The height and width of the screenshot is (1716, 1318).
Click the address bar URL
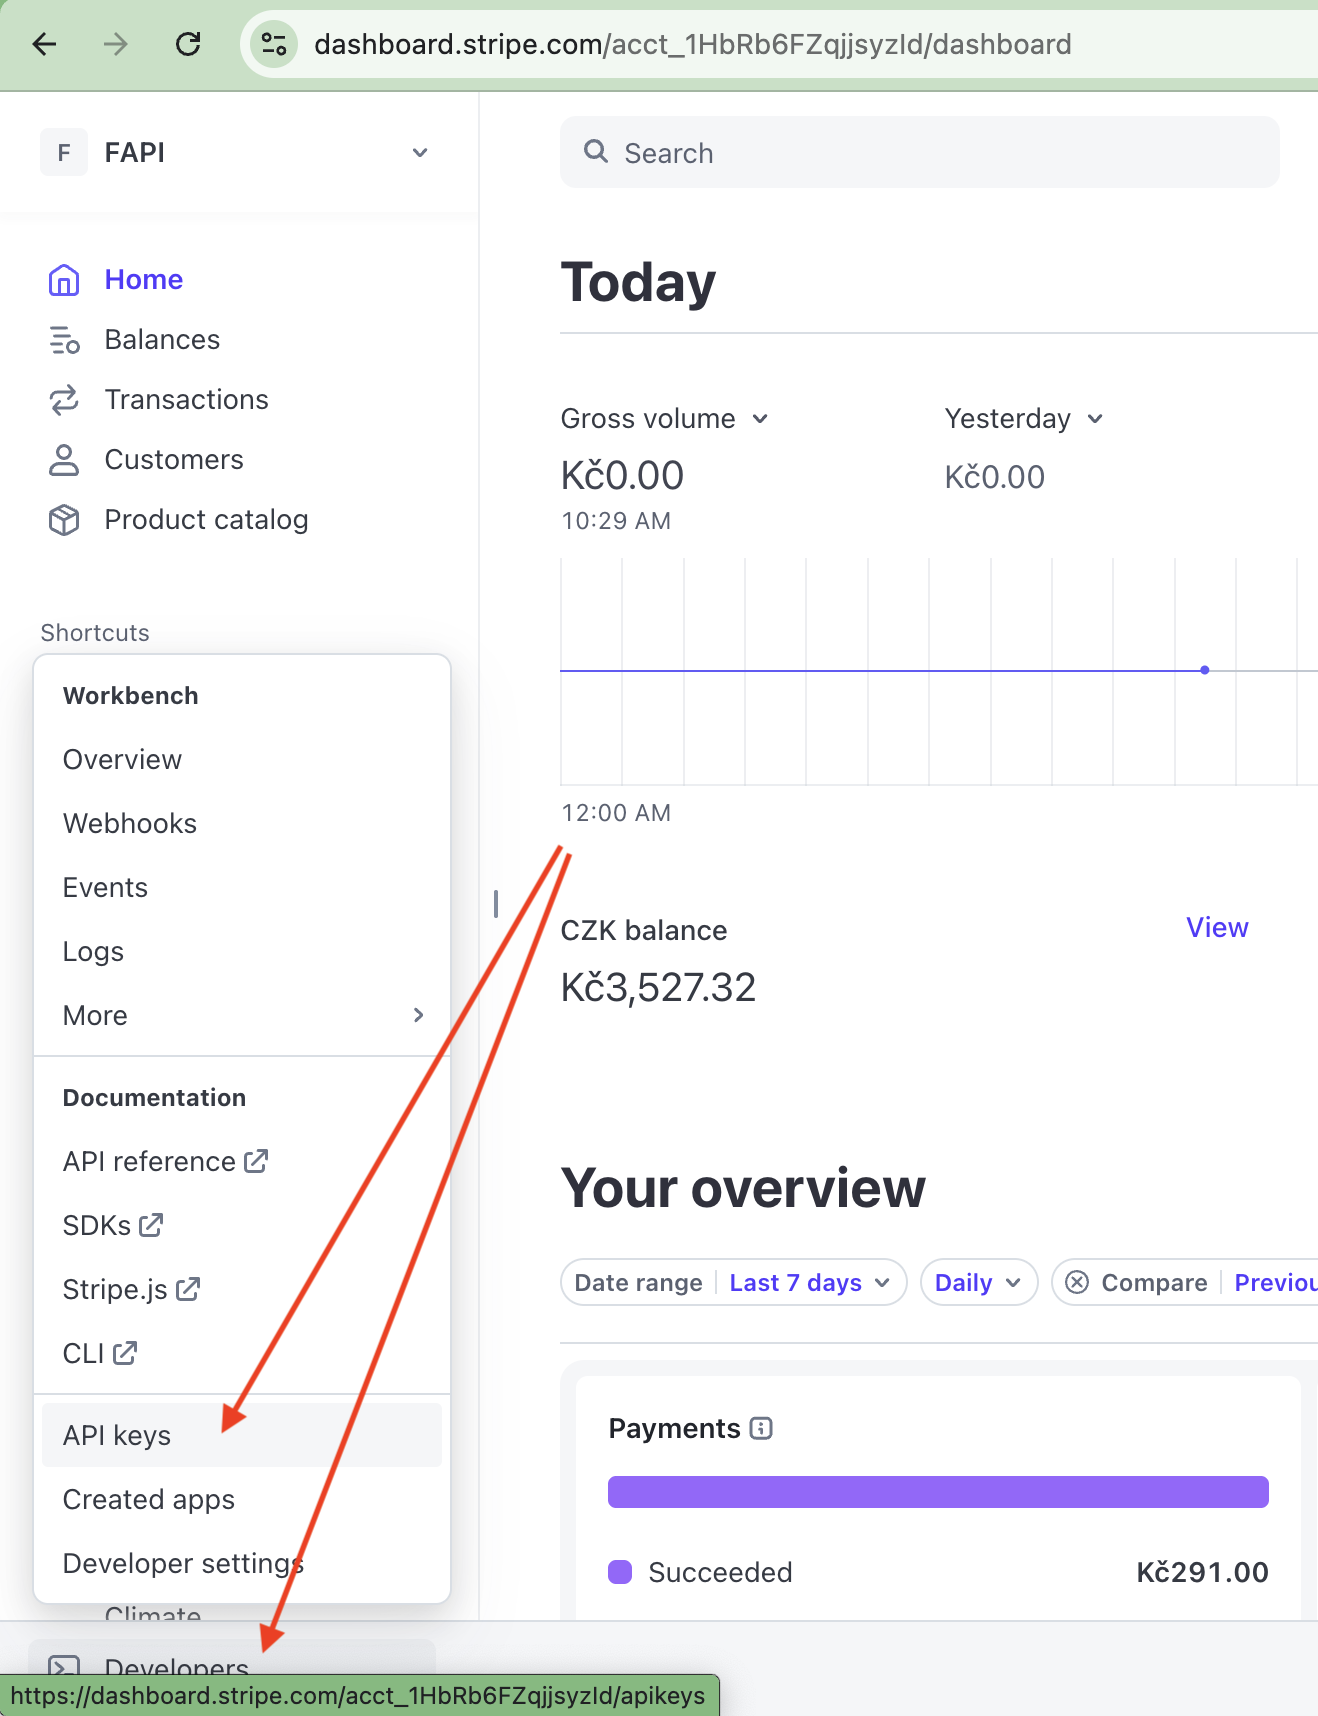click(x=692, y=44)
